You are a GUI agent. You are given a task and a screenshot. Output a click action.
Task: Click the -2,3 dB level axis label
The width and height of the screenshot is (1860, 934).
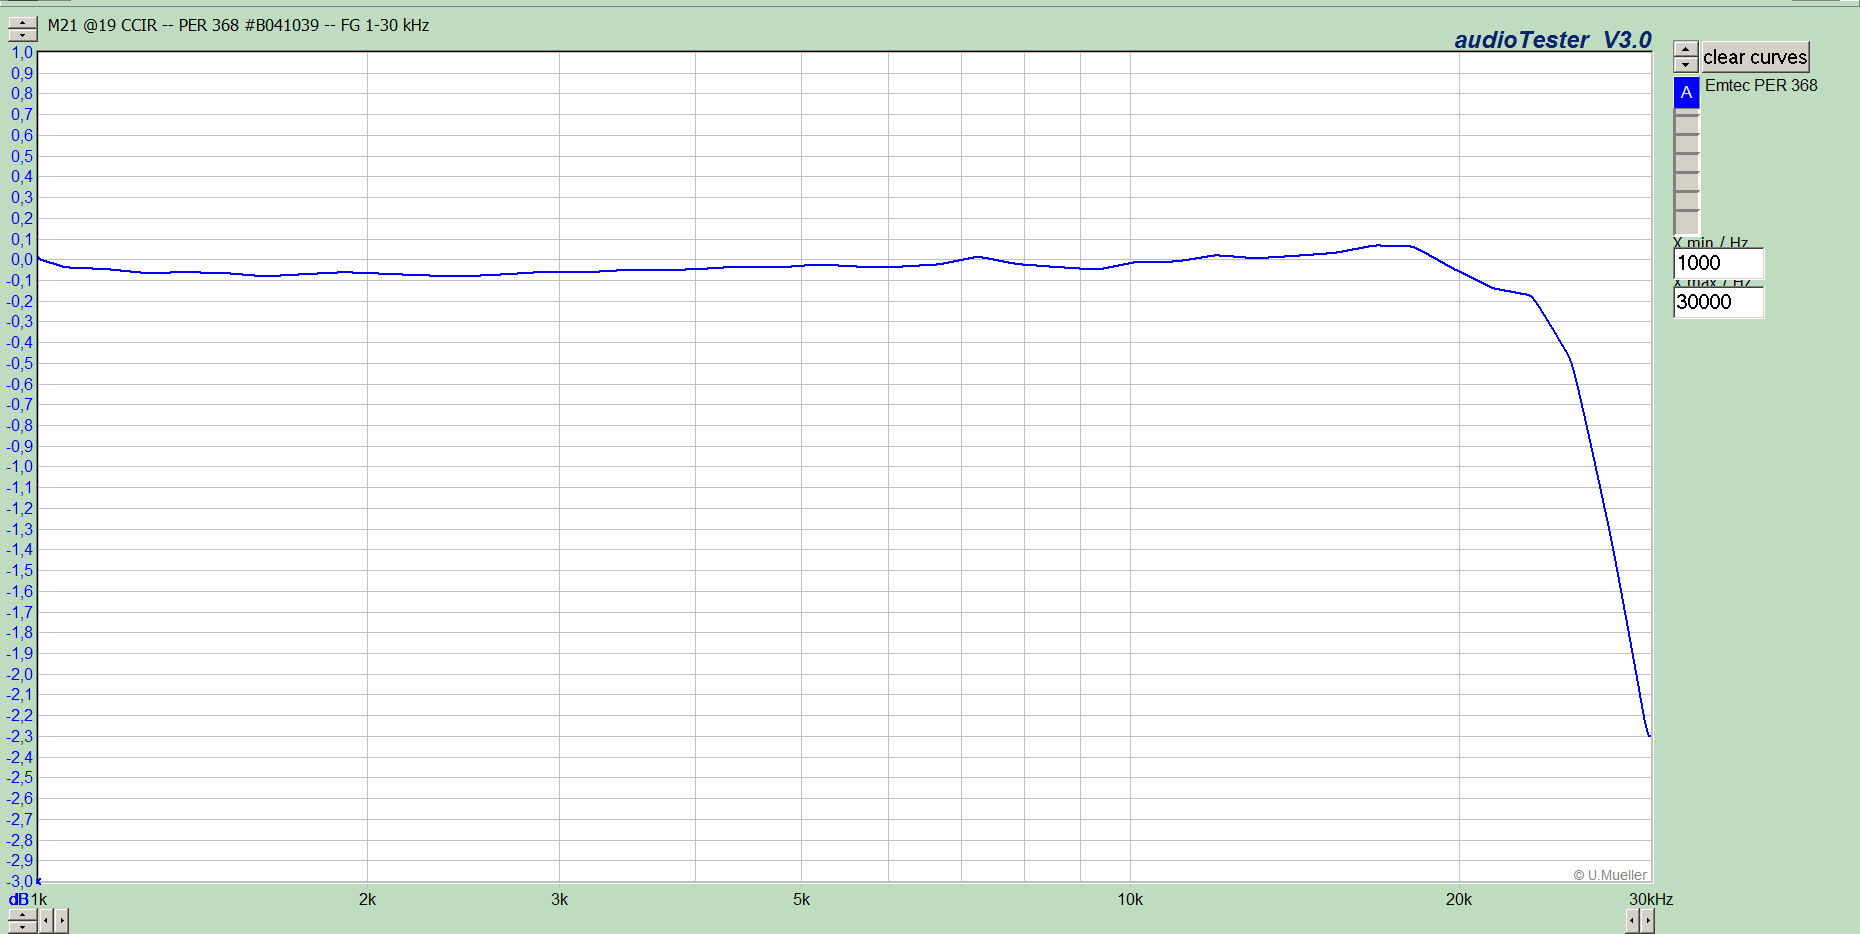[x=20, y=736]
